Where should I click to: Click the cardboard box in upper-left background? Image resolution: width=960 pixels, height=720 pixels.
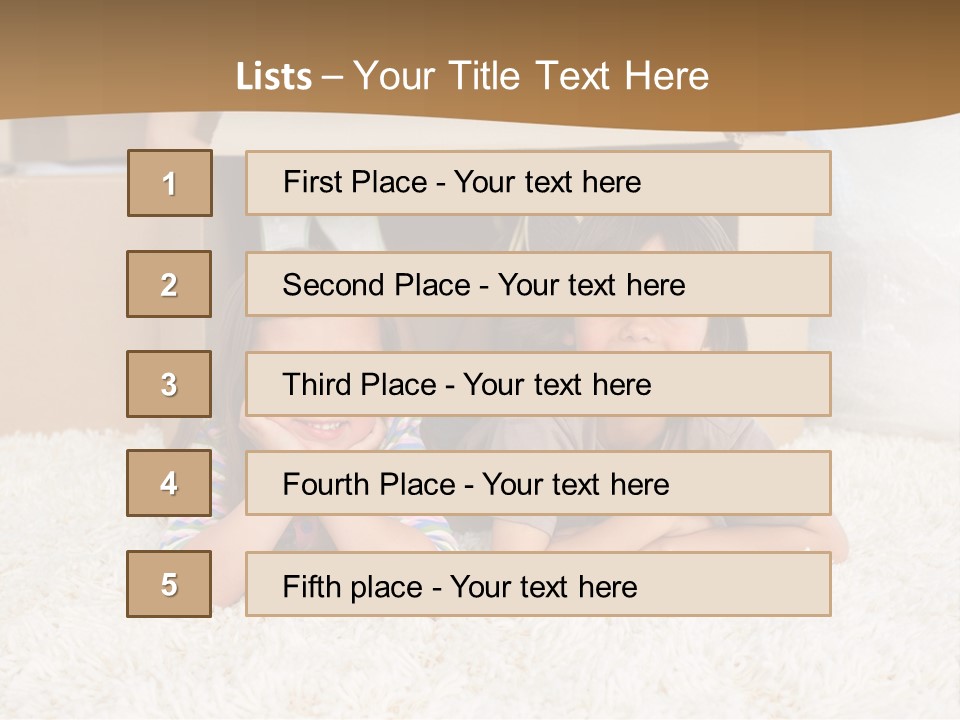coord(60,200)
